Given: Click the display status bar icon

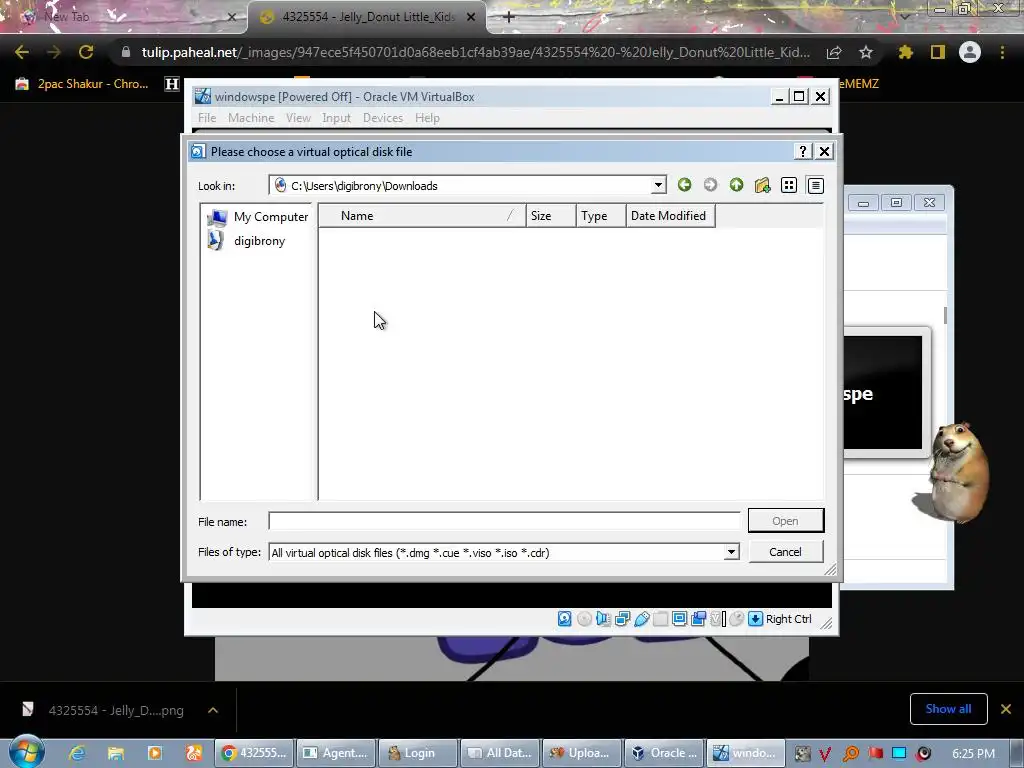Looking at the screenshot, I should [x=679, y=618].
